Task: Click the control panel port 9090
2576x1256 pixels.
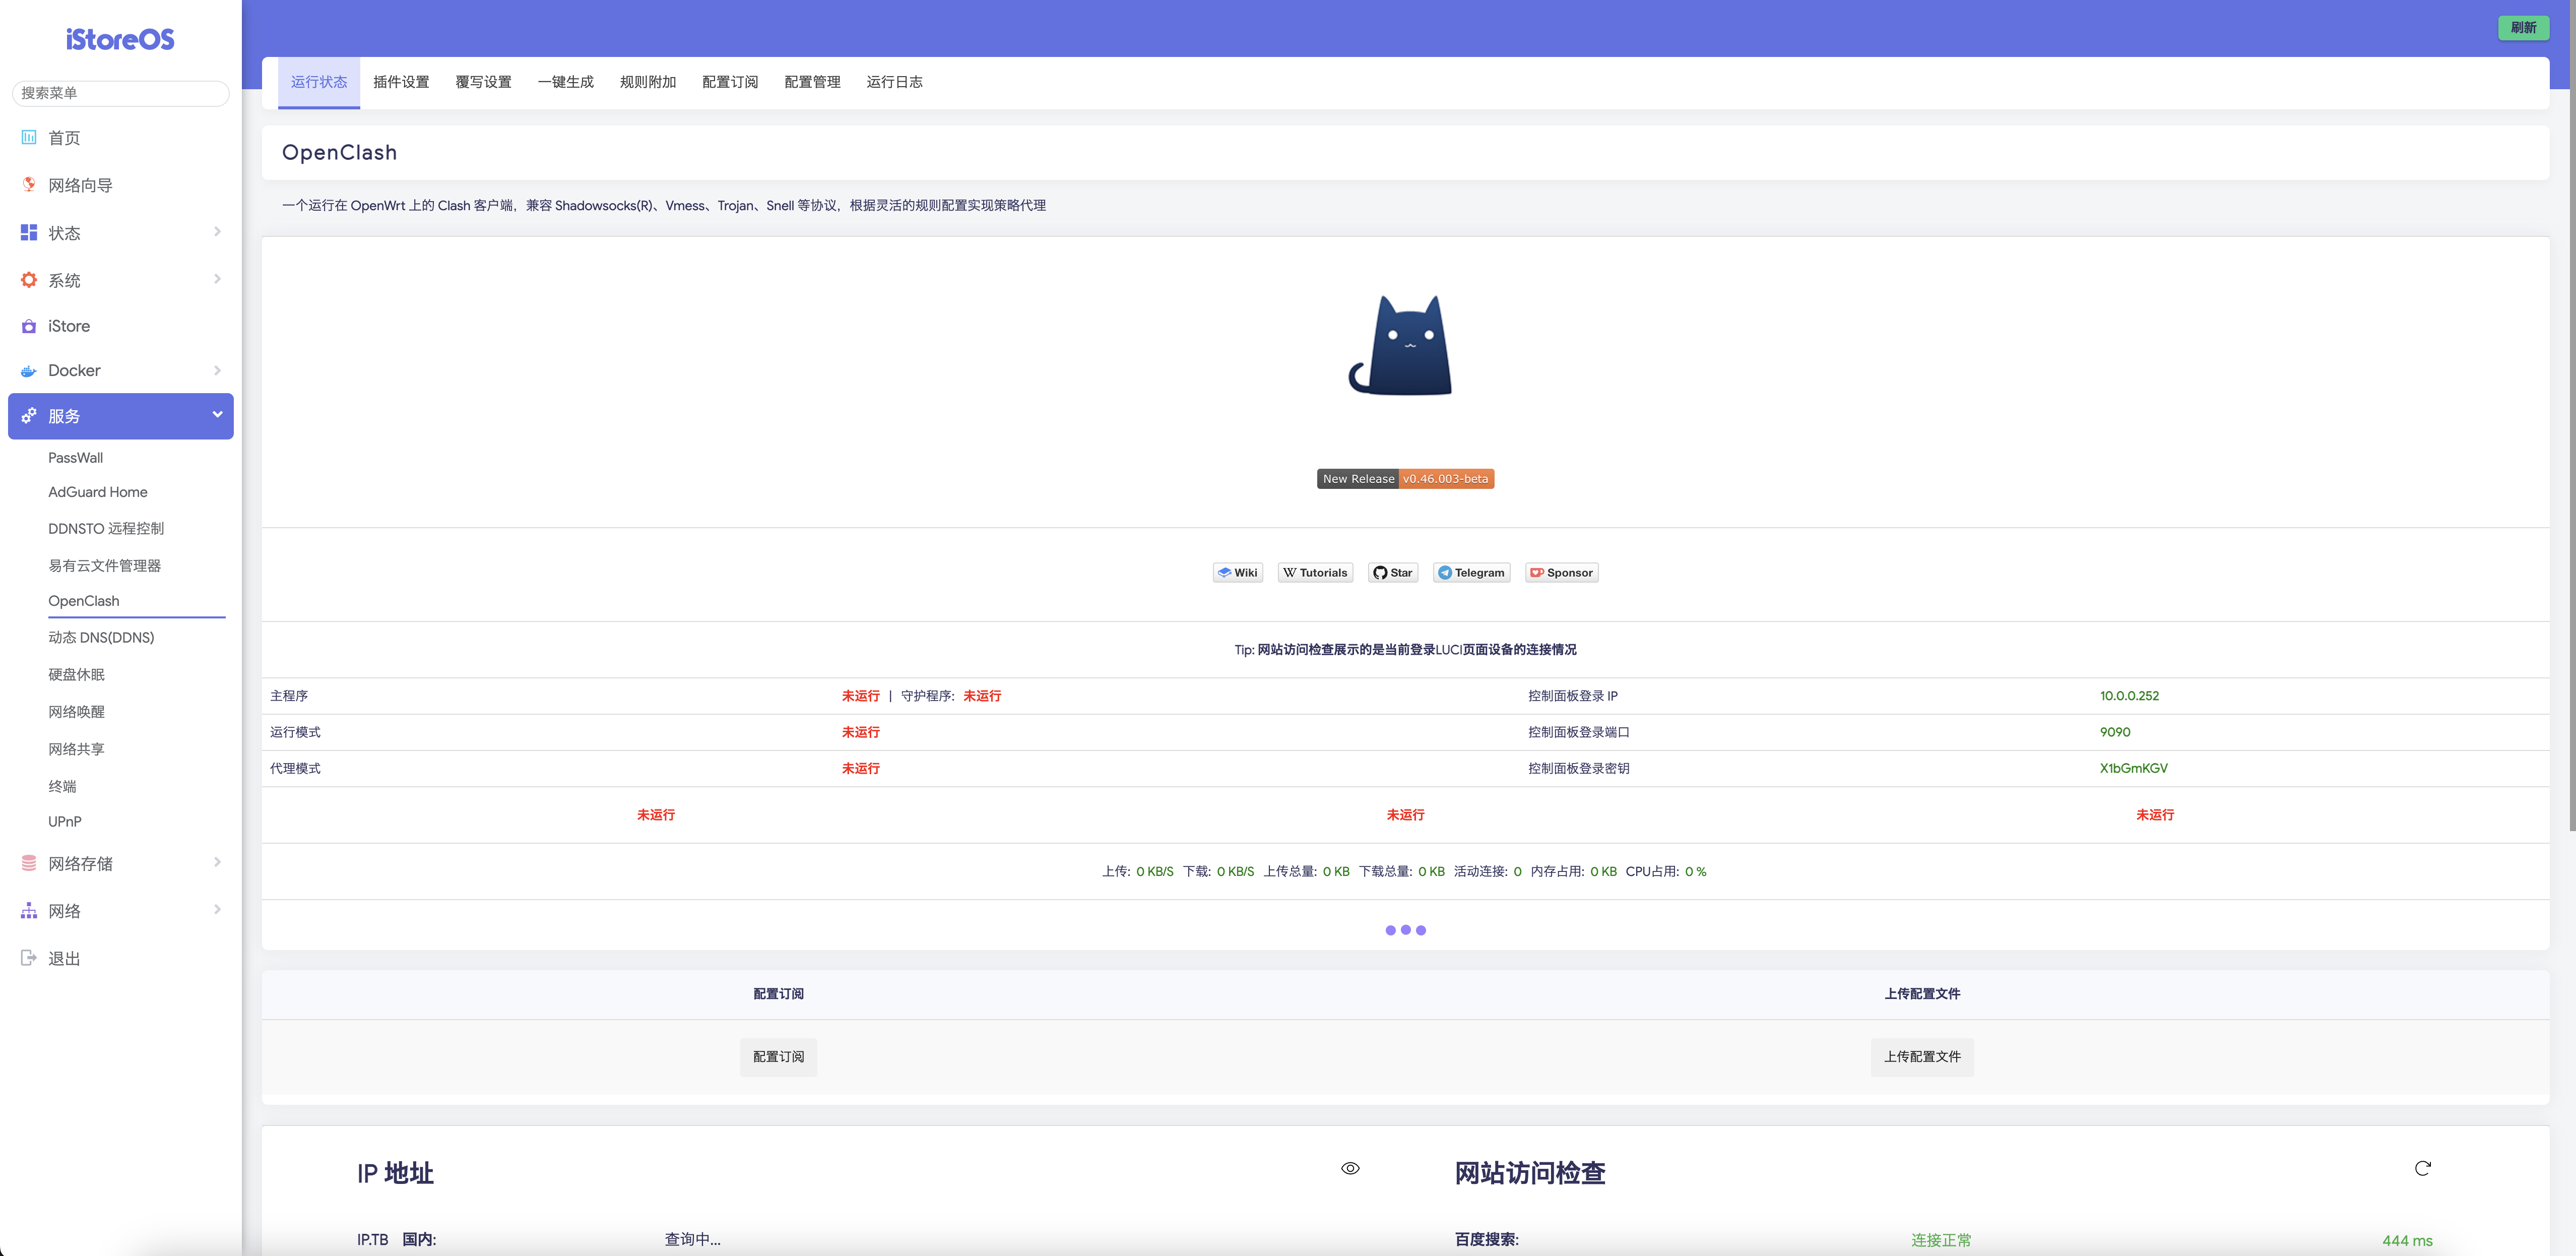Action: (2115, 732)
